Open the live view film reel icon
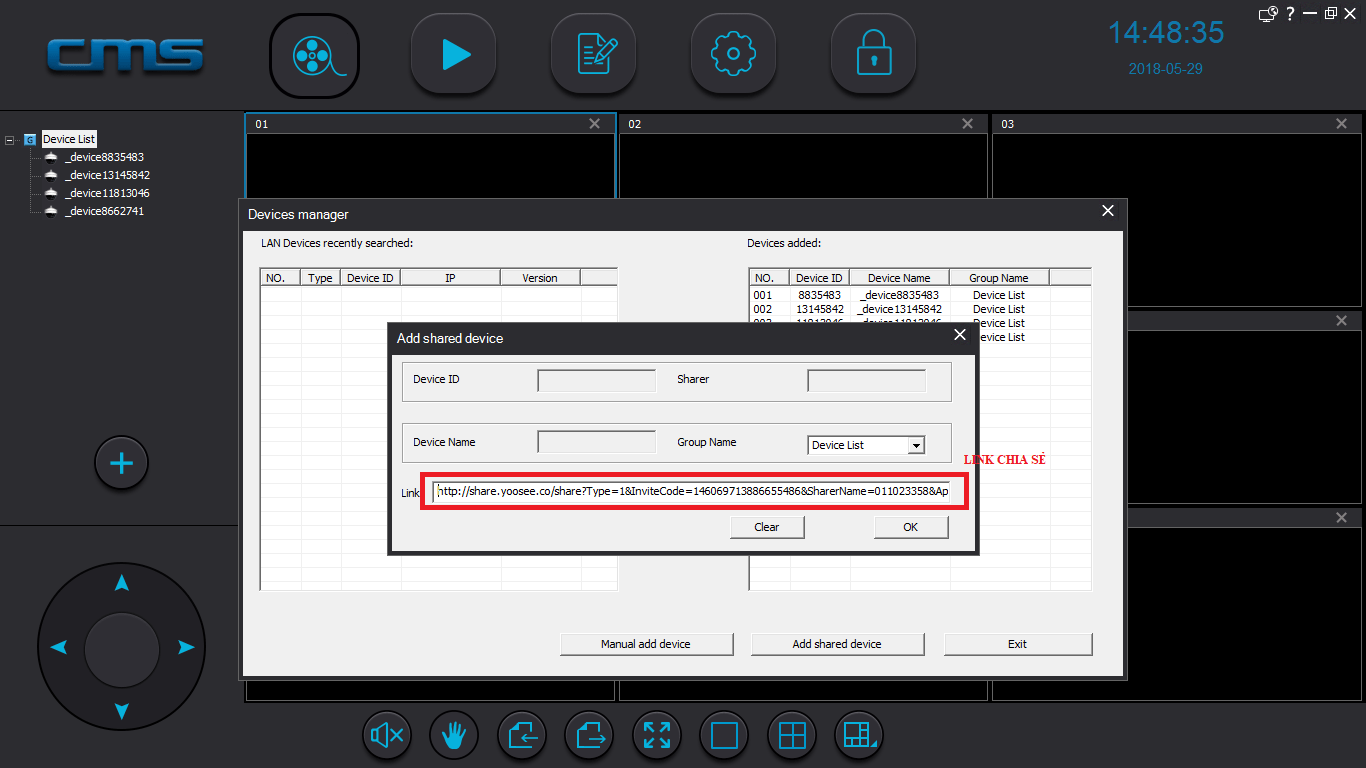 (314, 55)
